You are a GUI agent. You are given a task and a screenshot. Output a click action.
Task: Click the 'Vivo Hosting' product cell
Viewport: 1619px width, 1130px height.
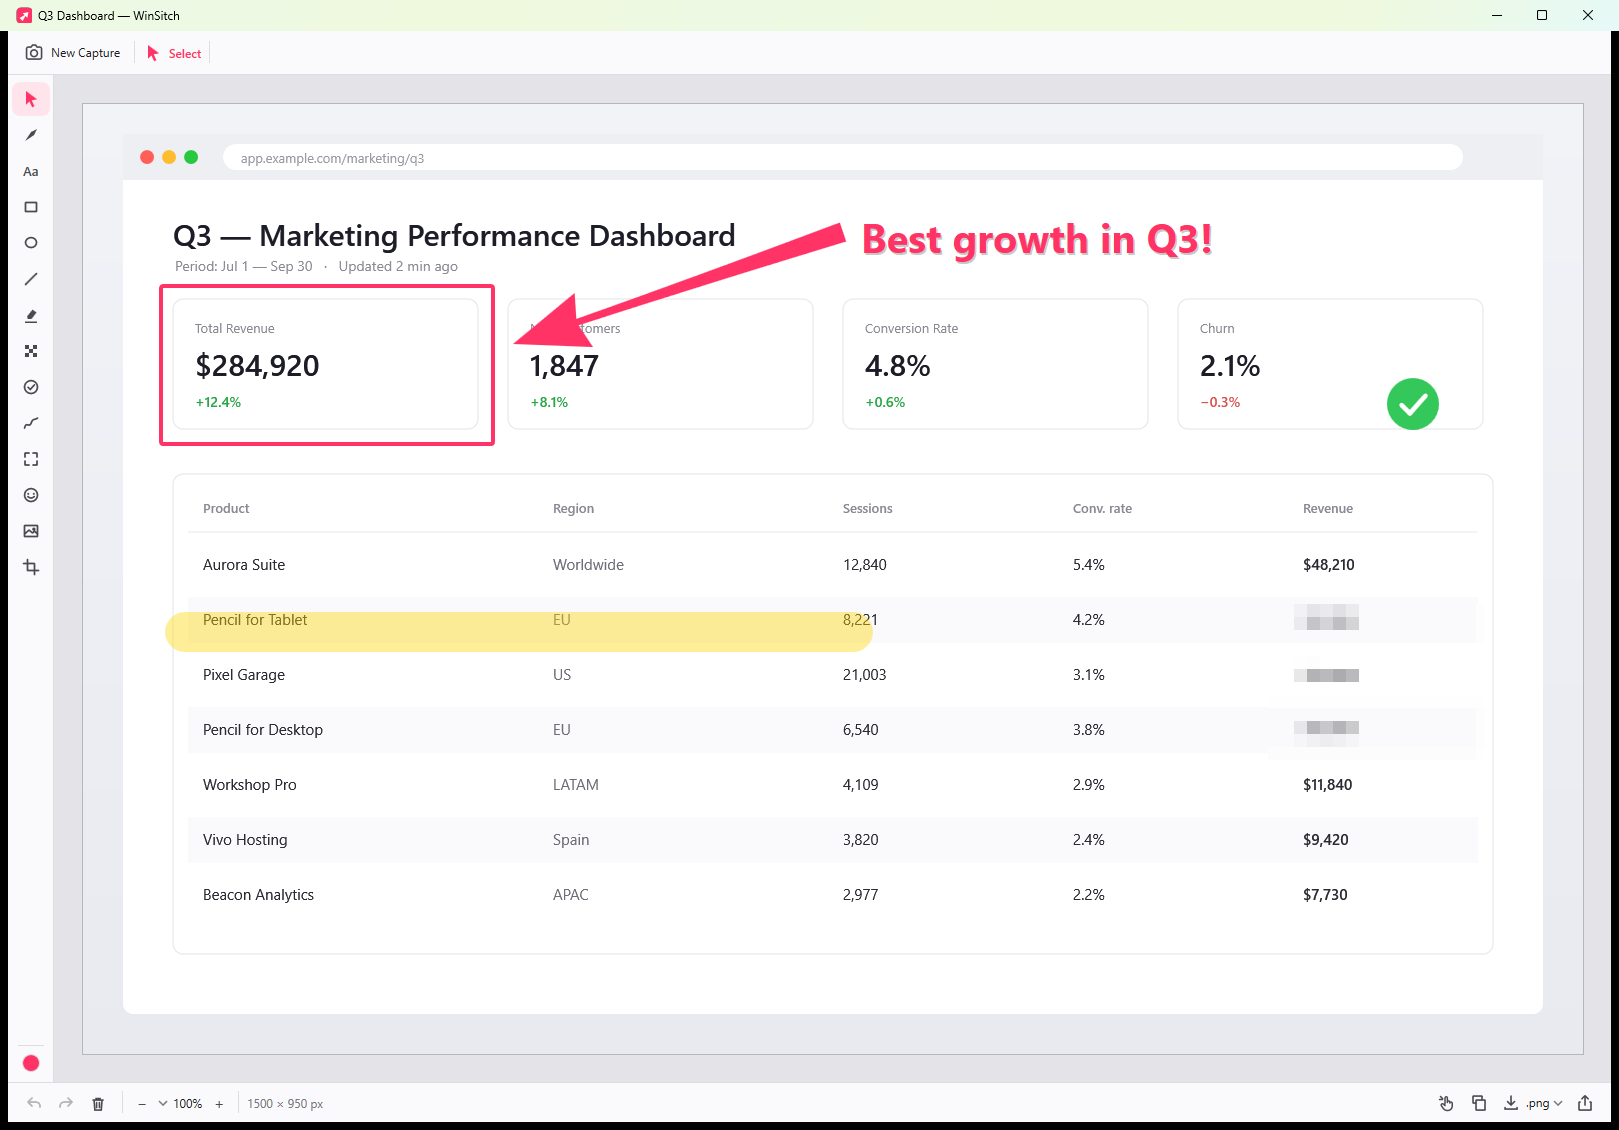click(245, 840)
